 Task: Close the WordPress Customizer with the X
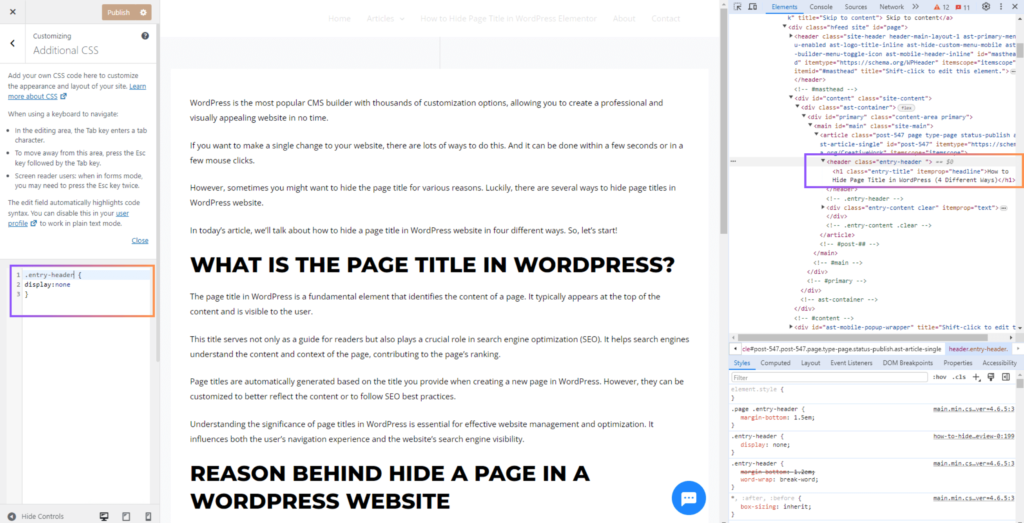coord(12,12)
